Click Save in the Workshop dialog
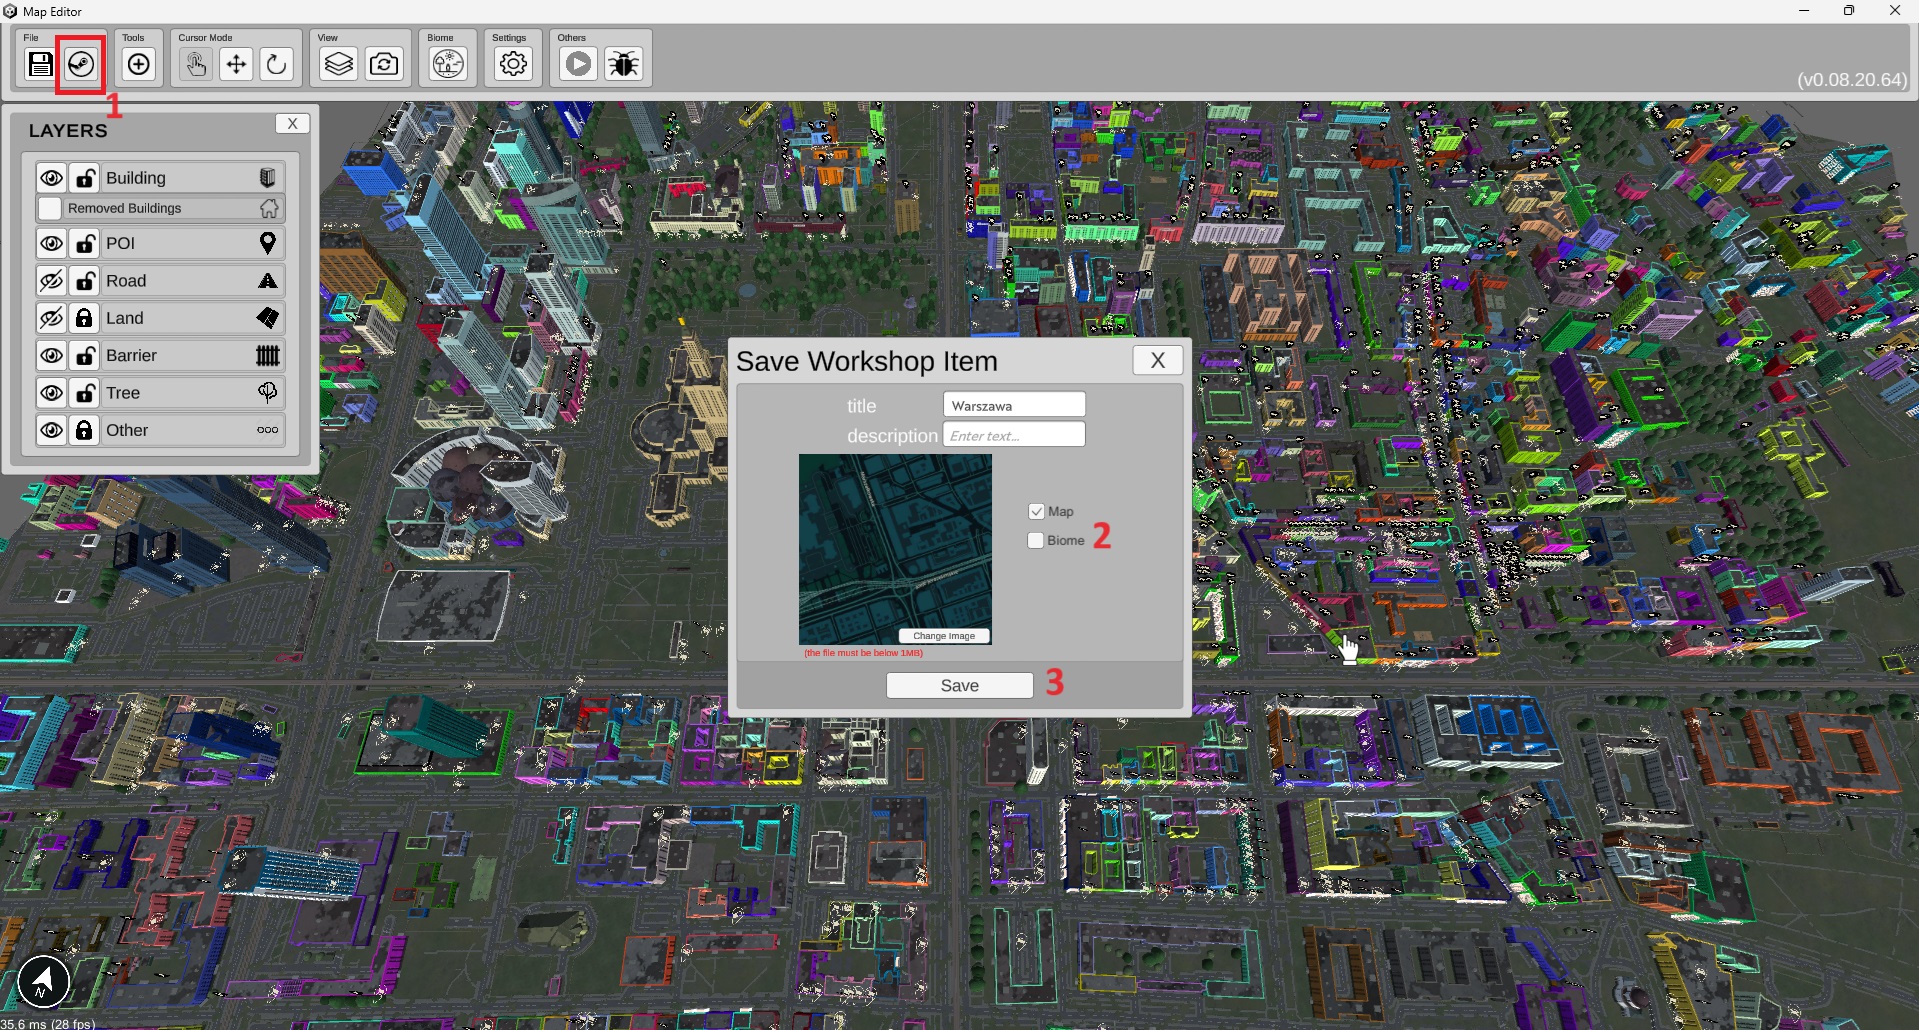1919x1030 pixels. 959,685
